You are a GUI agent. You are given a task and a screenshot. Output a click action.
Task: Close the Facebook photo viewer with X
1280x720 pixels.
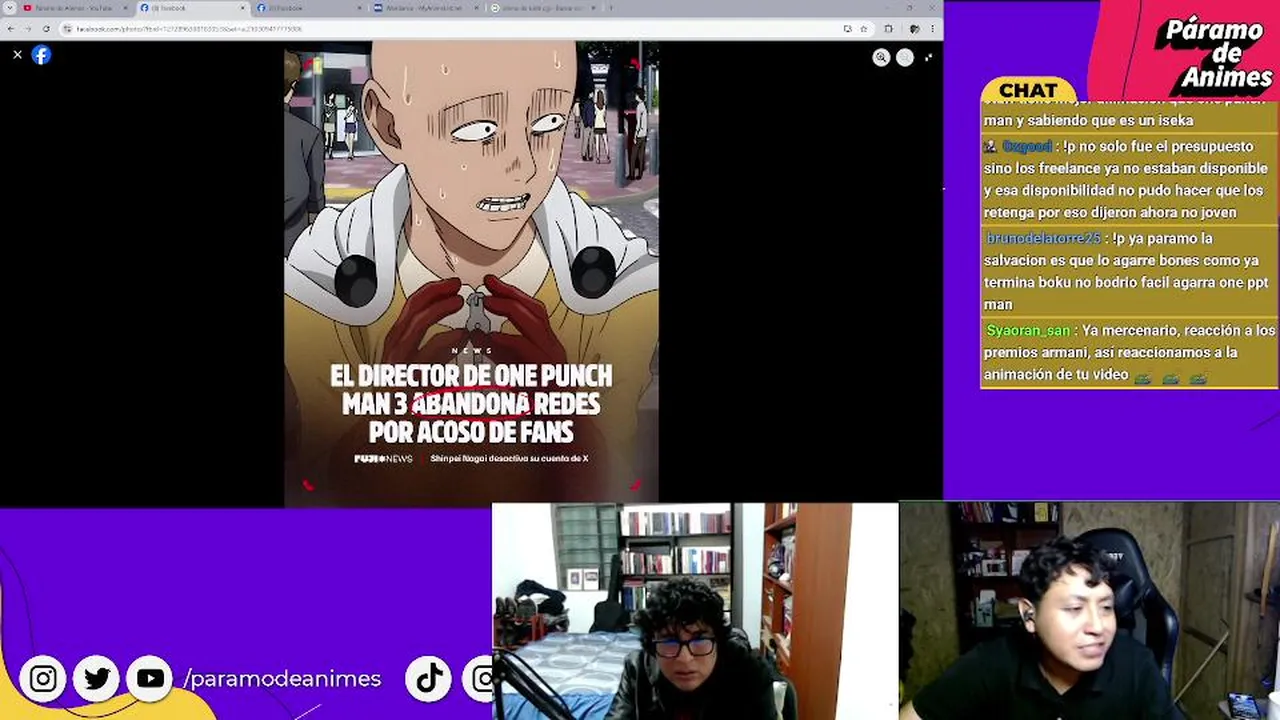click(x=17, y=55)
